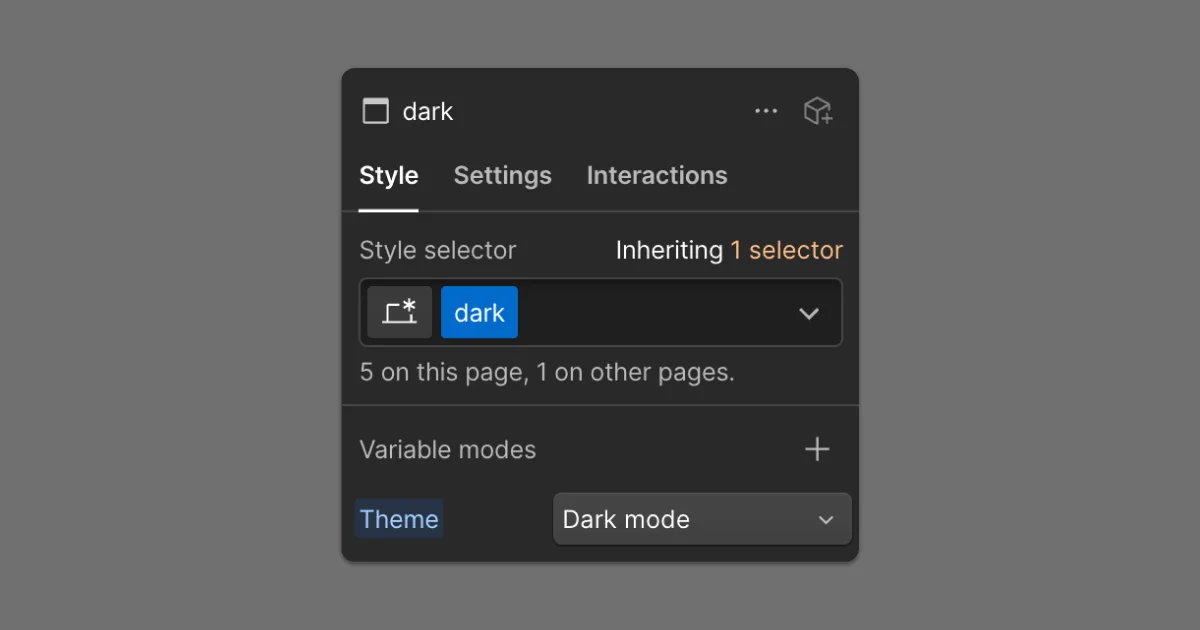This screenshot has height=630, width=1200.
Task: Click the chevron on the Dark mode selector
Action: coord(826,519)
